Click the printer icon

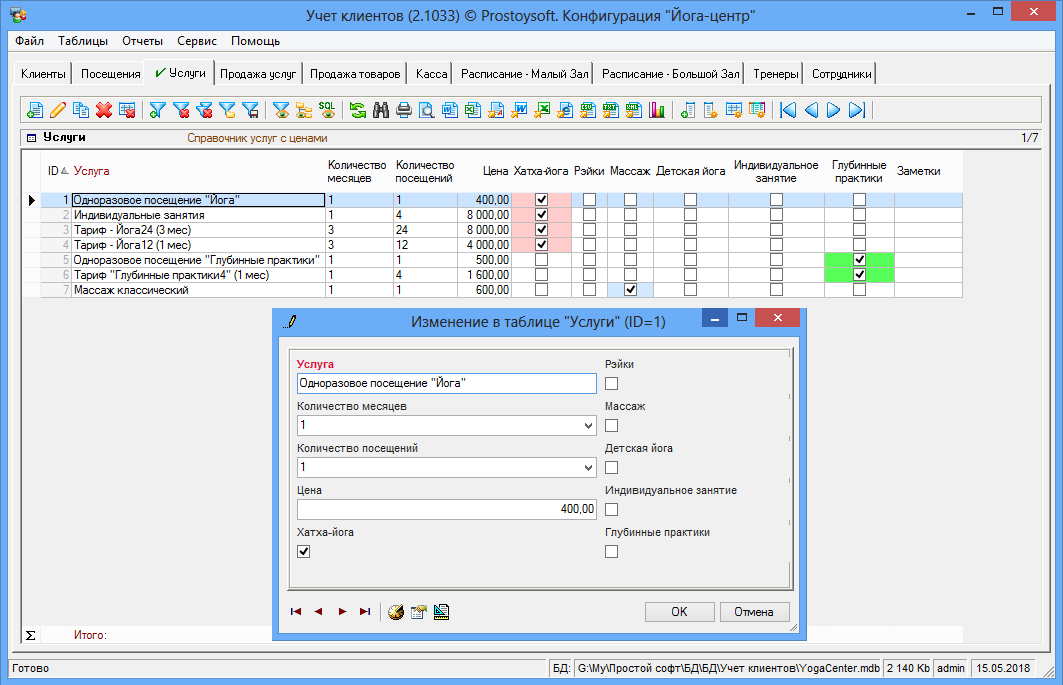tap(404, 110)
